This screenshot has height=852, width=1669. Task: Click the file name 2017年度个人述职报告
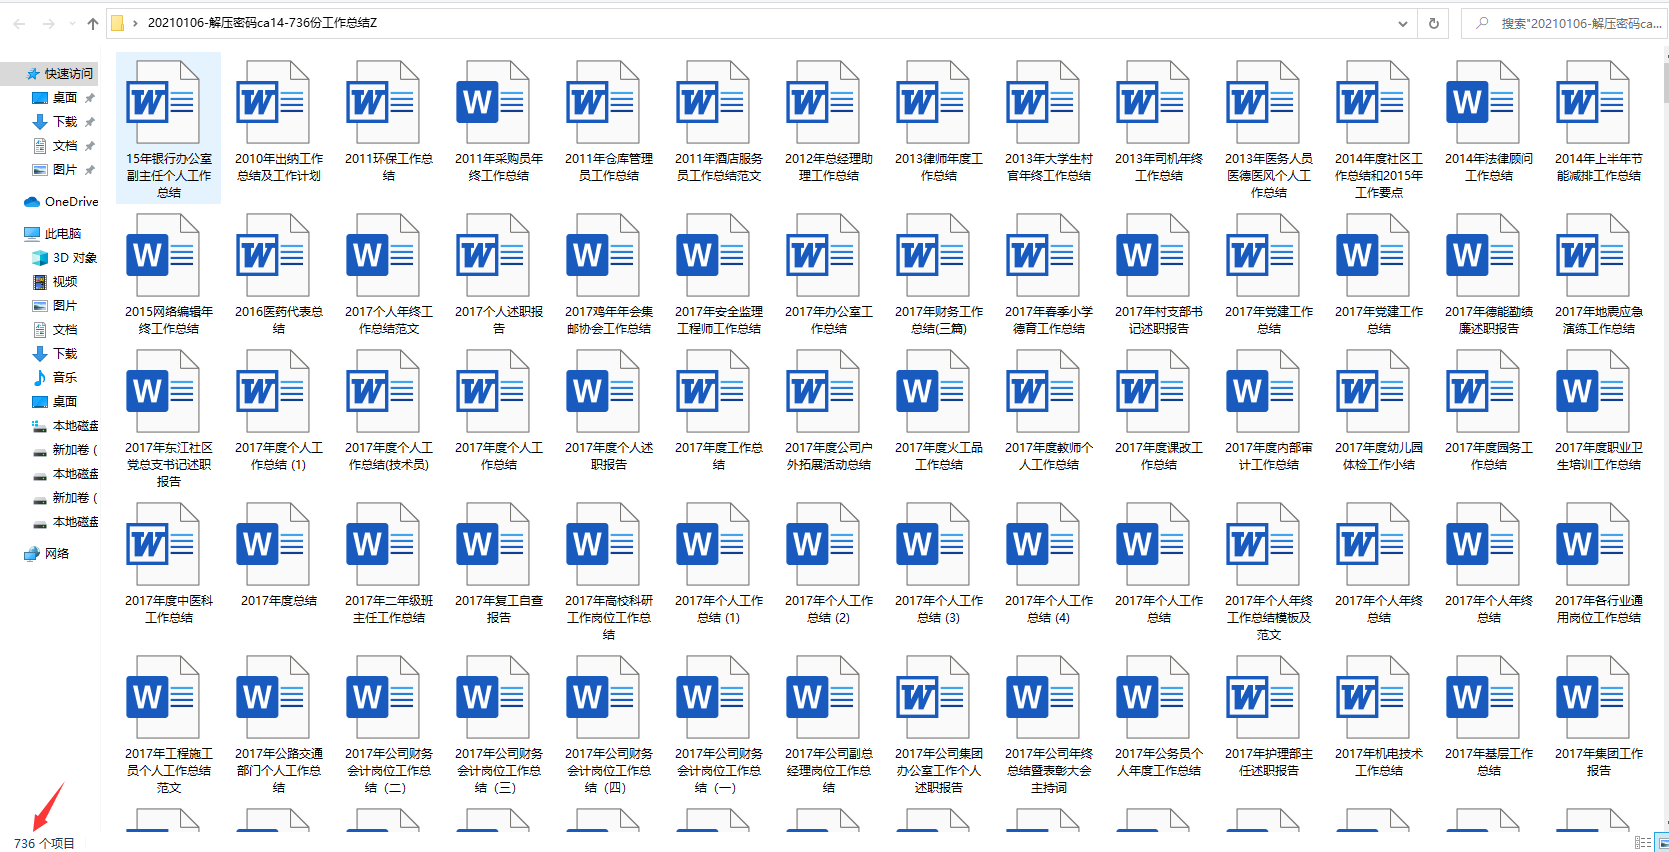click(609, 456)
